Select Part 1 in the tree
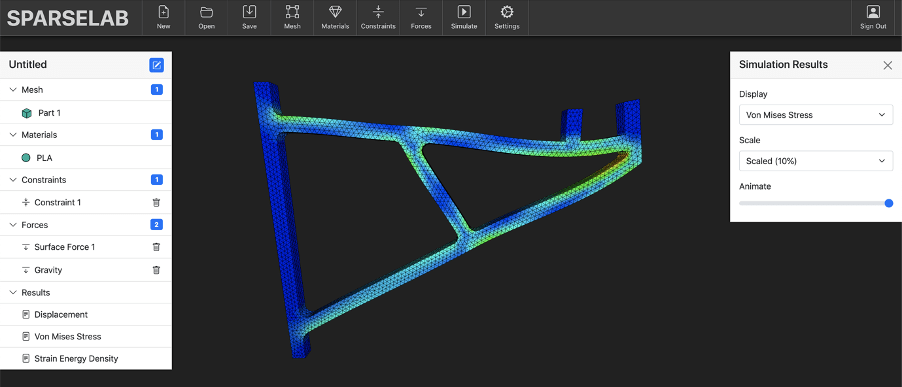 point(86,113)
